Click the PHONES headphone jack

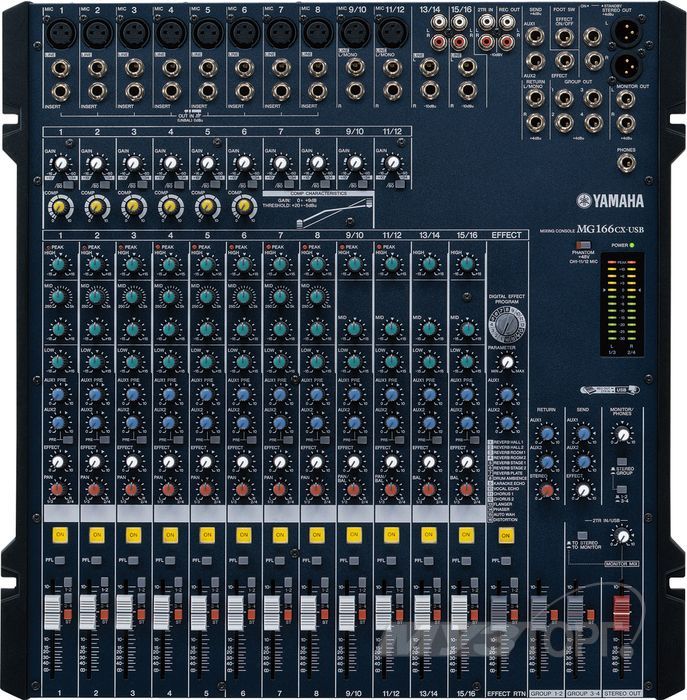click(626, 163)
